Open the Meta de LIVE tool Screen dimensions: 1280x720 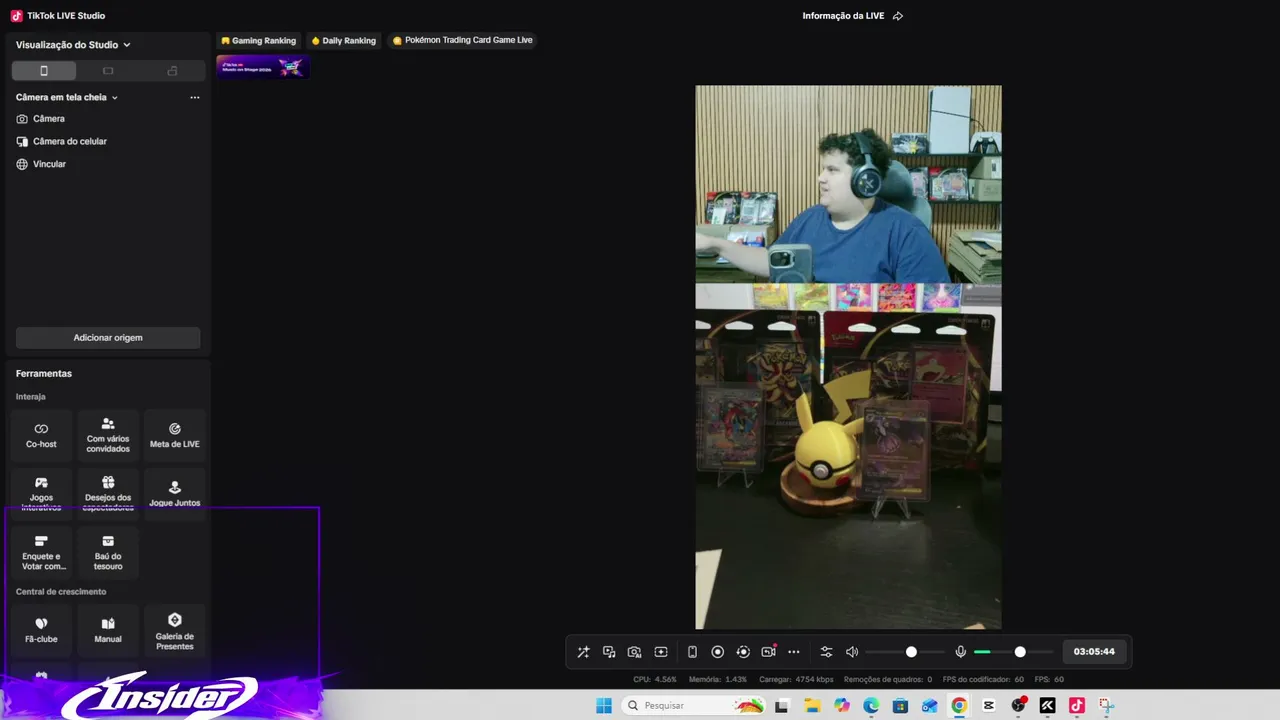[175, 435]
